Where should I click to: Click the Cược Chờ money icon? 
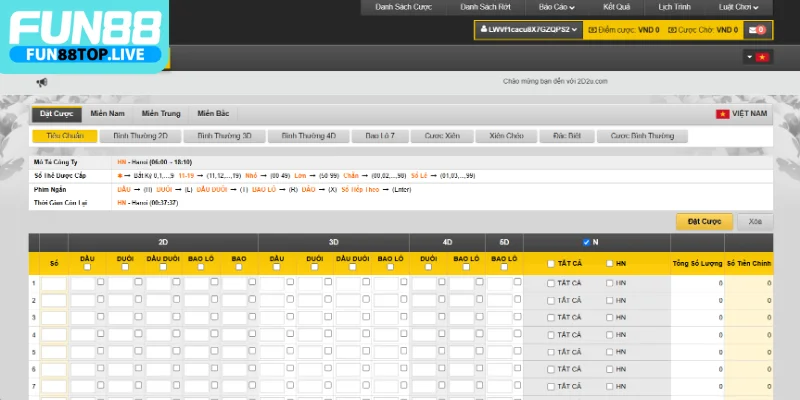tap(672, 30)
